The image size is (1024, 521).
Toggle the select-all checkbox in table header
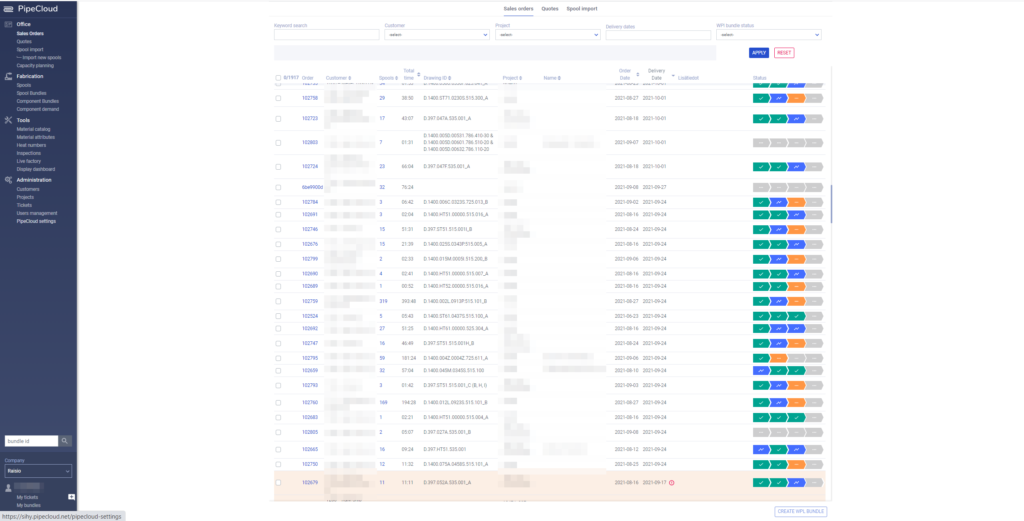(278, 78)
